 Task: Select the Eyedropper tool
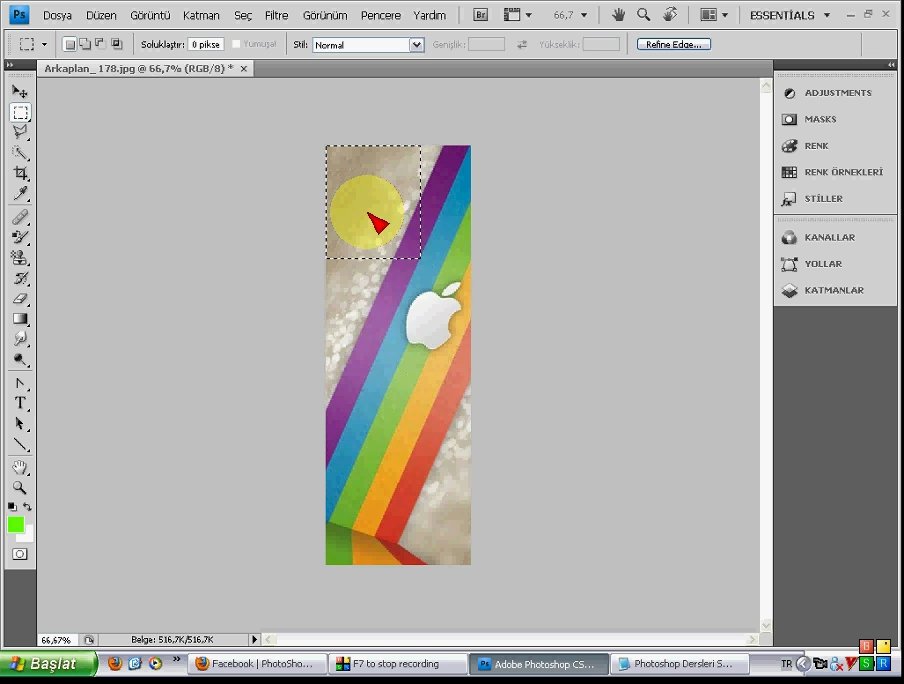pos(20,194)
